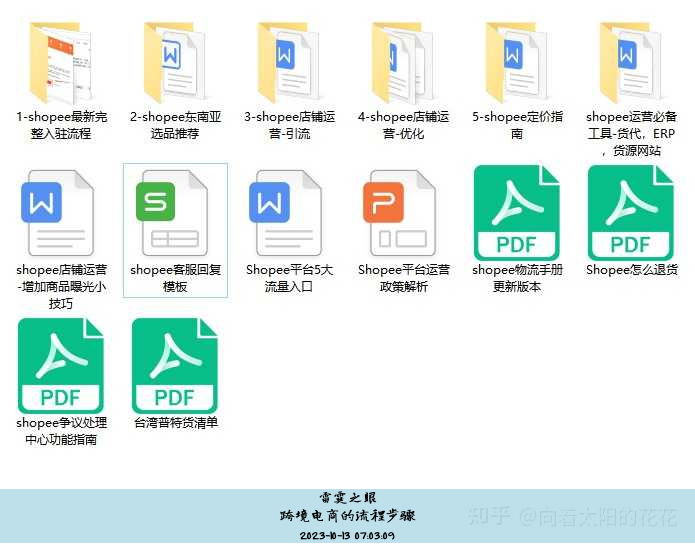The width and height of the screenshot is (695, 544).
Task: Select the PDF icon for shopee物流手册更新版本
Action: pos(517,213)
